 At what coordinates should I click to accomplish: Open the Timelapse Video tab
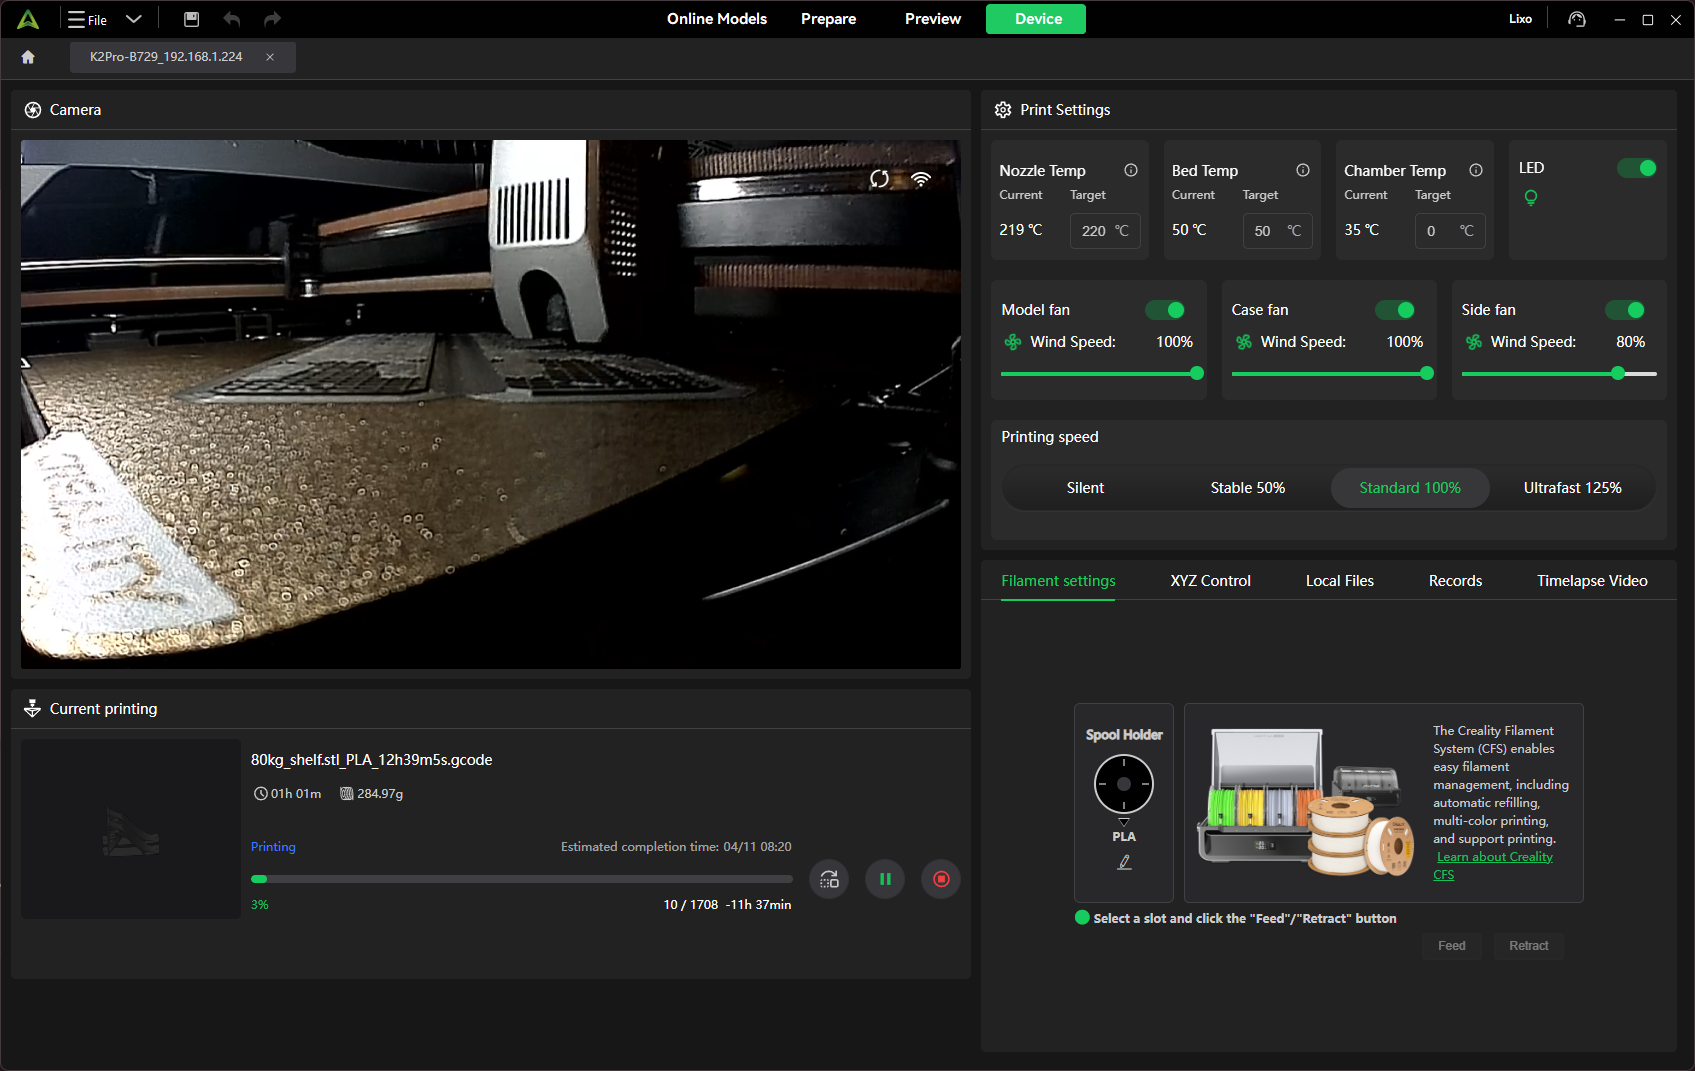pos(1592,581)
